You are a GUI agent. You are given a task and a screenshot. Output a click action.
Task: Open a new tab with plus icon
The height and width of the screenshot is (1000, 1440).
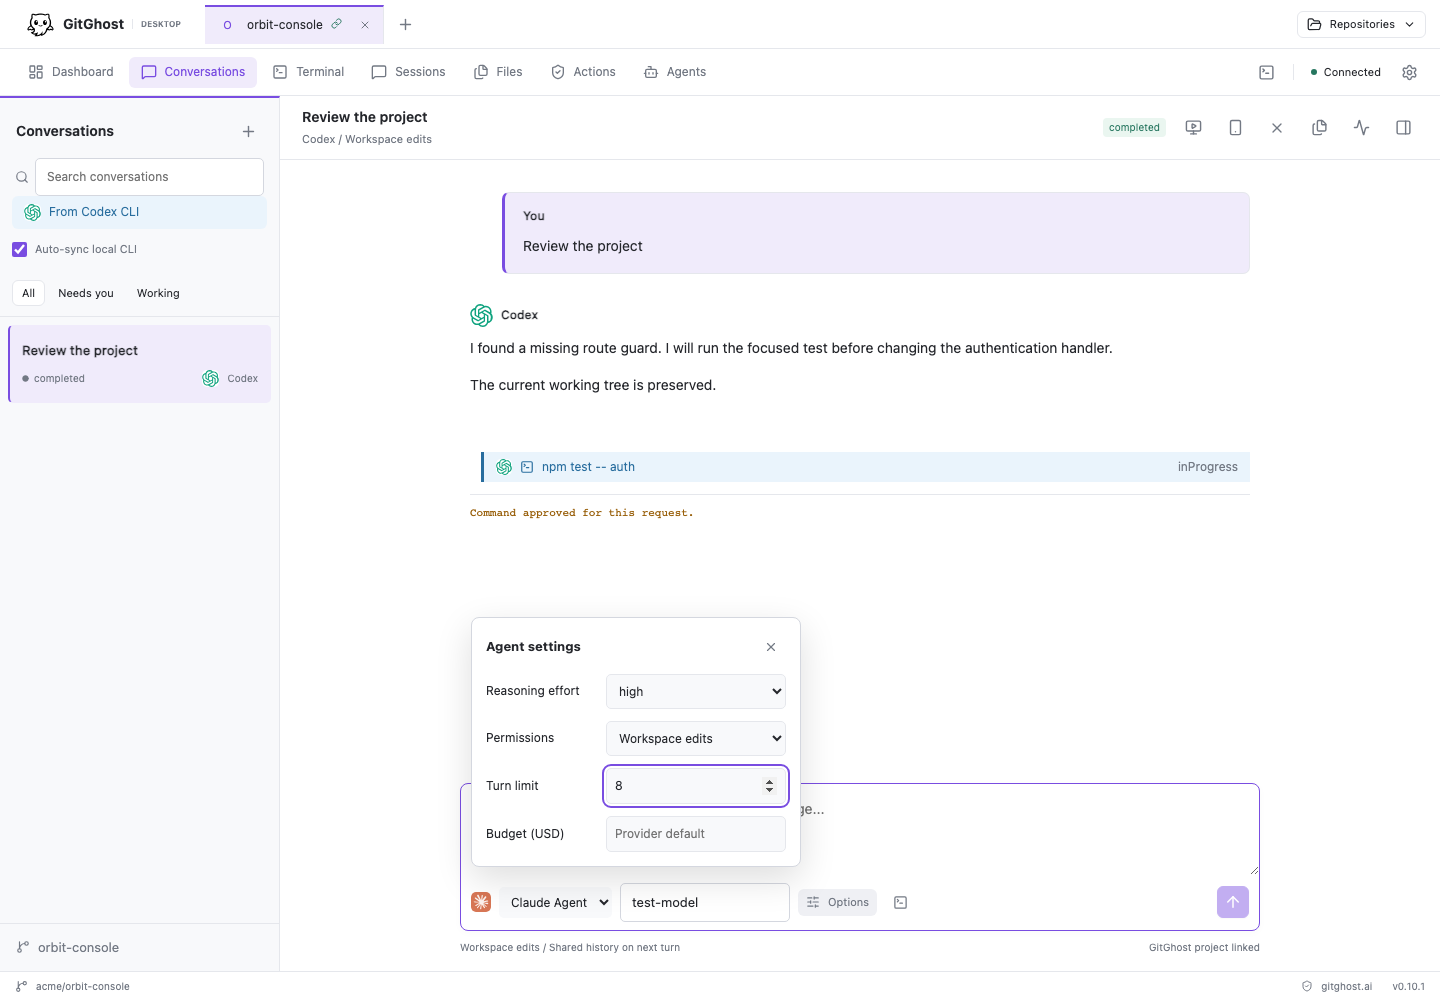pyautogui.click(x=405, y=25)
